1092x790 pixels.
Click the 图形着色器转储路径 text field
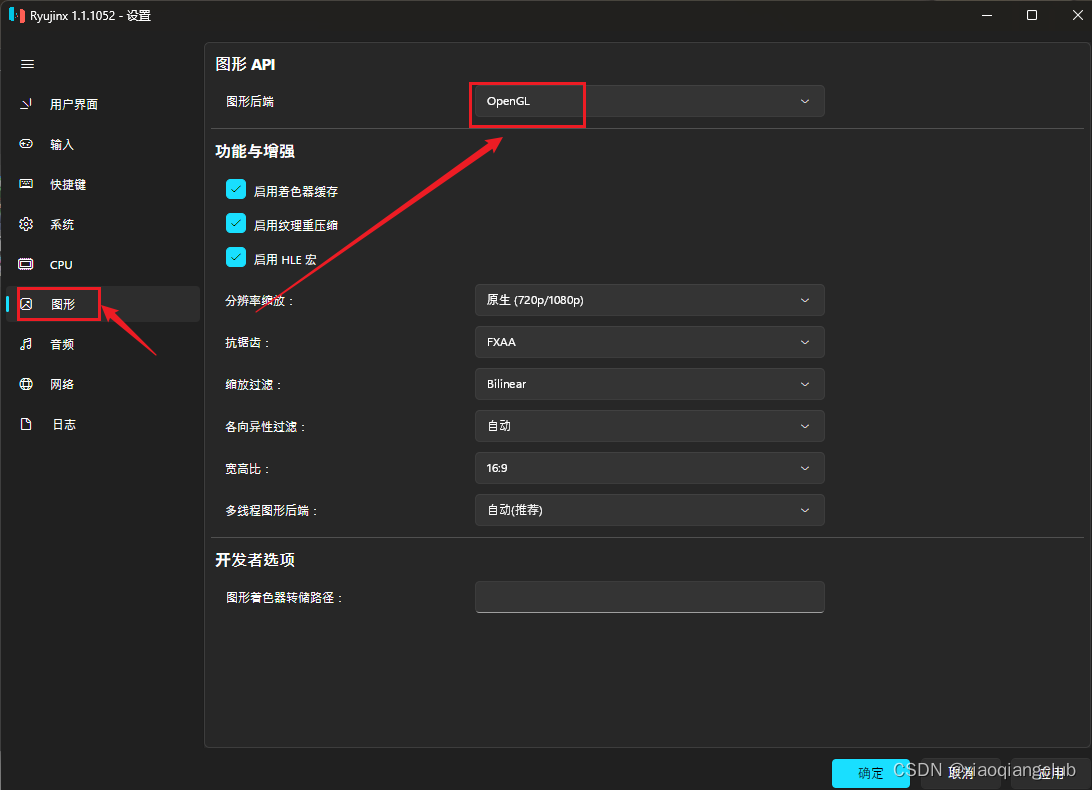tap(649, 597)
